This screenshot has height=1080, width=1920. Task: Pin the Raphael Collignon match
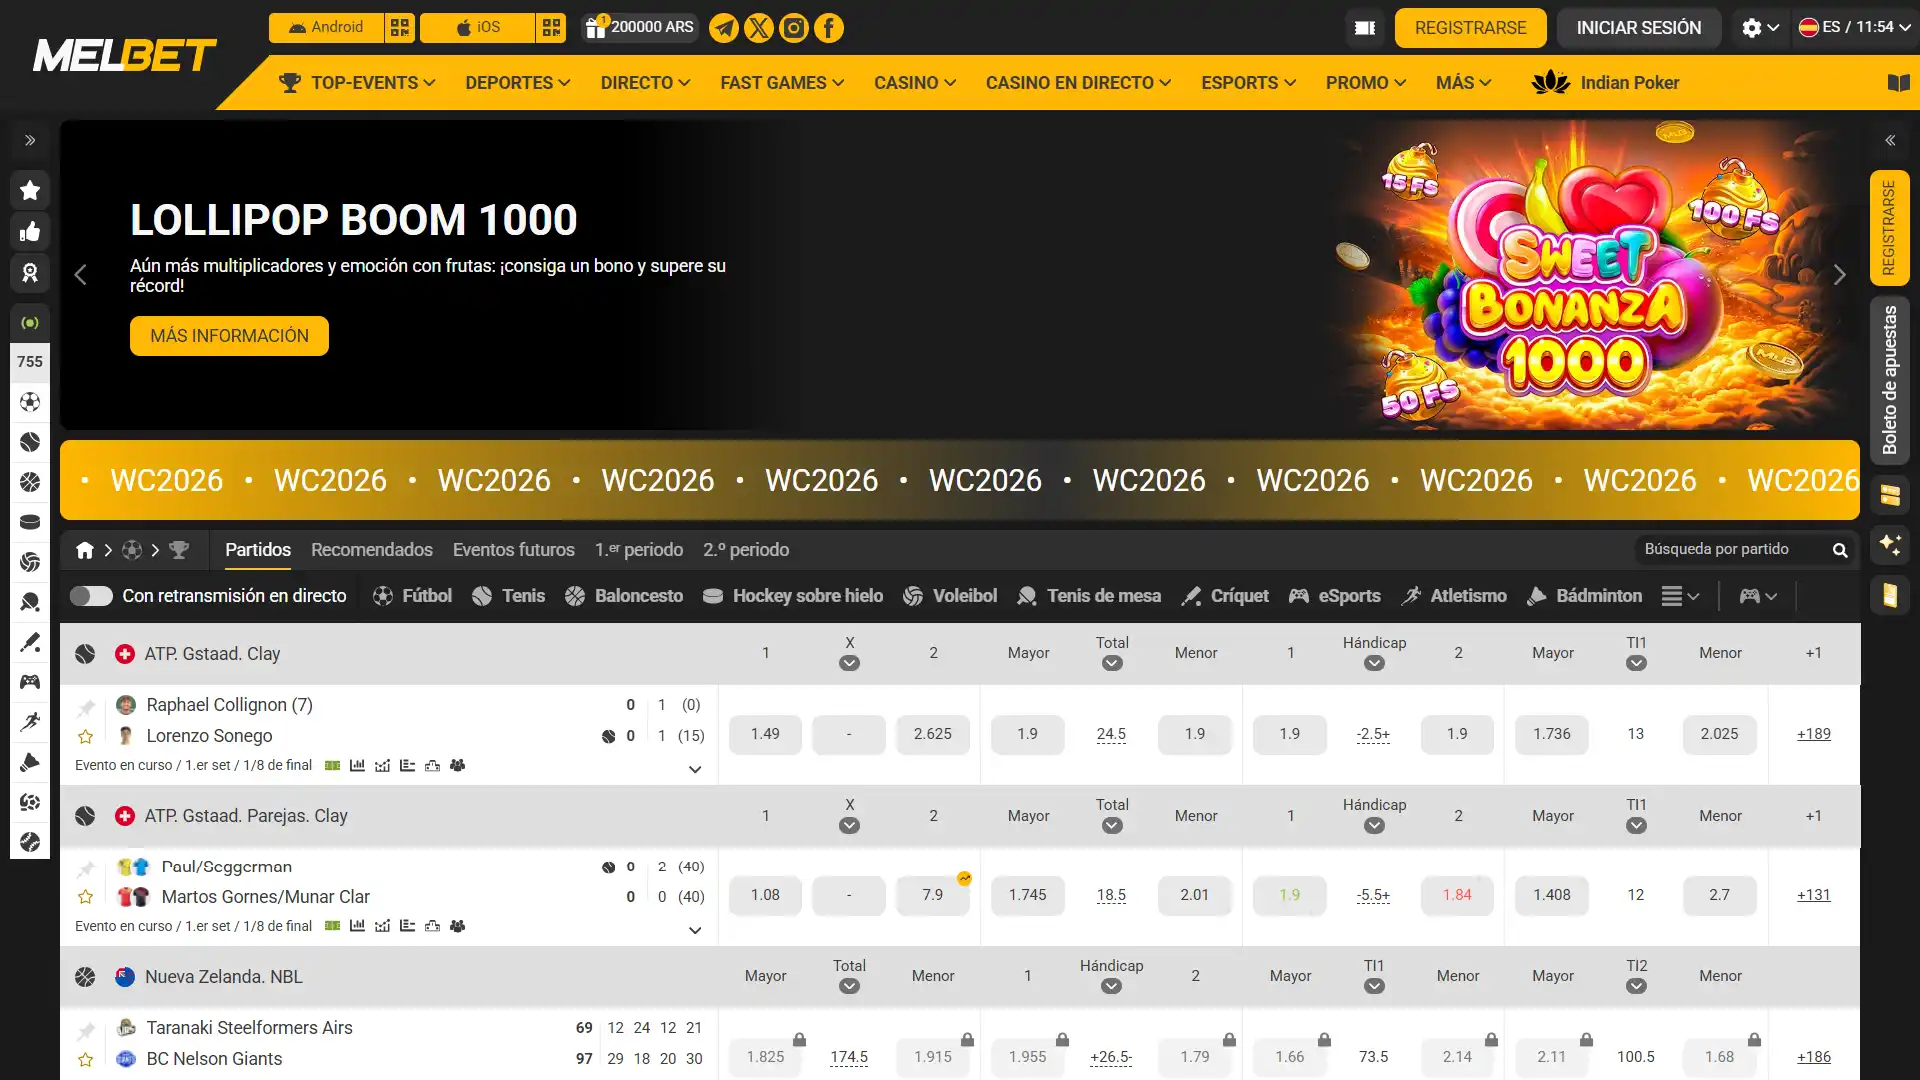(x=86, y=708)
